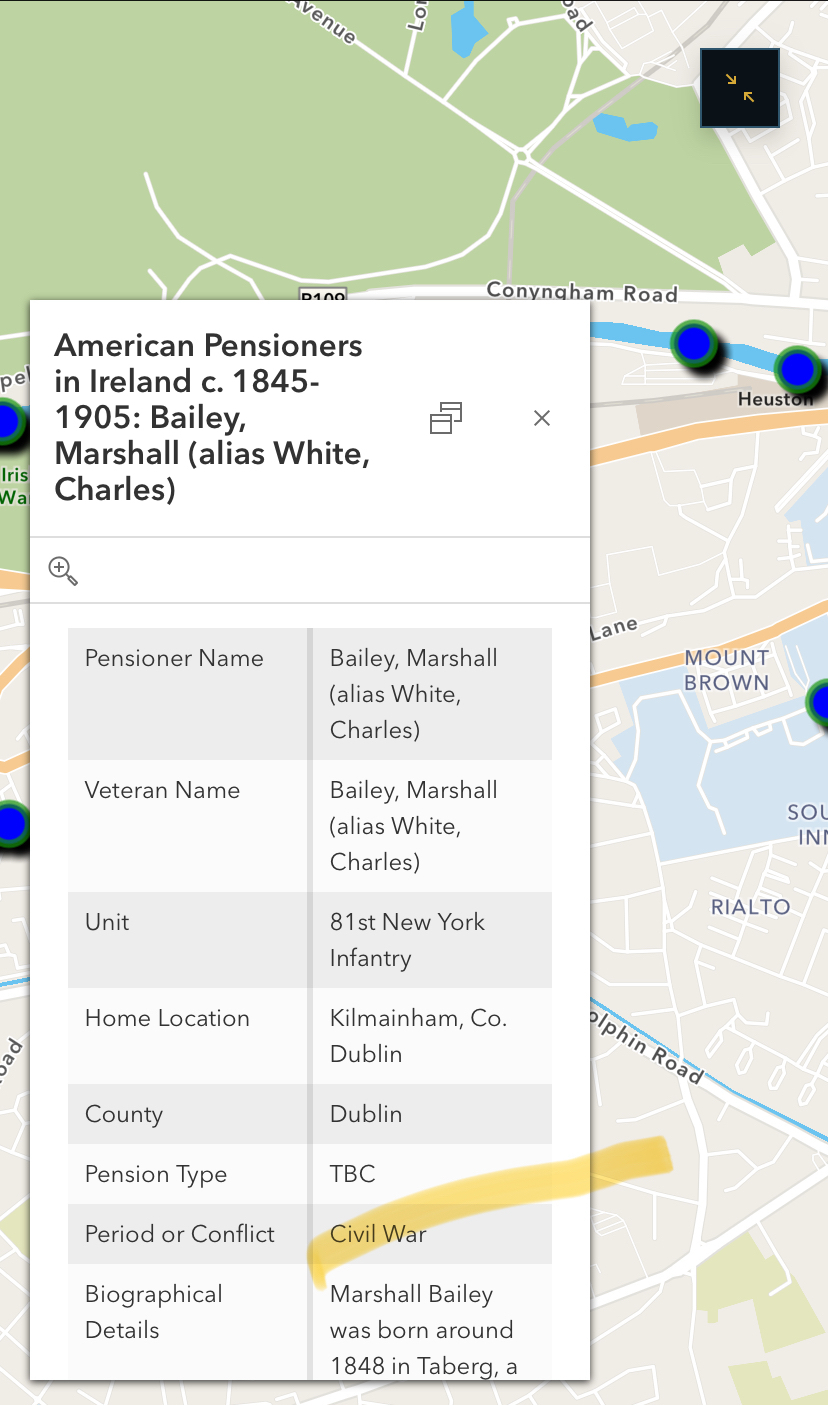Click the Heuston station label

coord(775,399)
